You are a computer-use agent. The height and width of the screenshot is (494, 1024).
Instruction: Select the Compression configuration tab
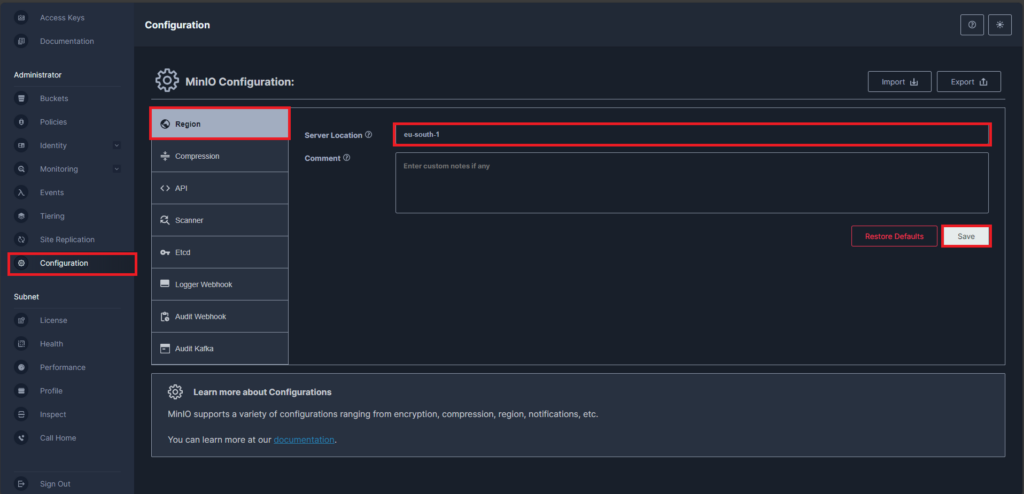197,156
